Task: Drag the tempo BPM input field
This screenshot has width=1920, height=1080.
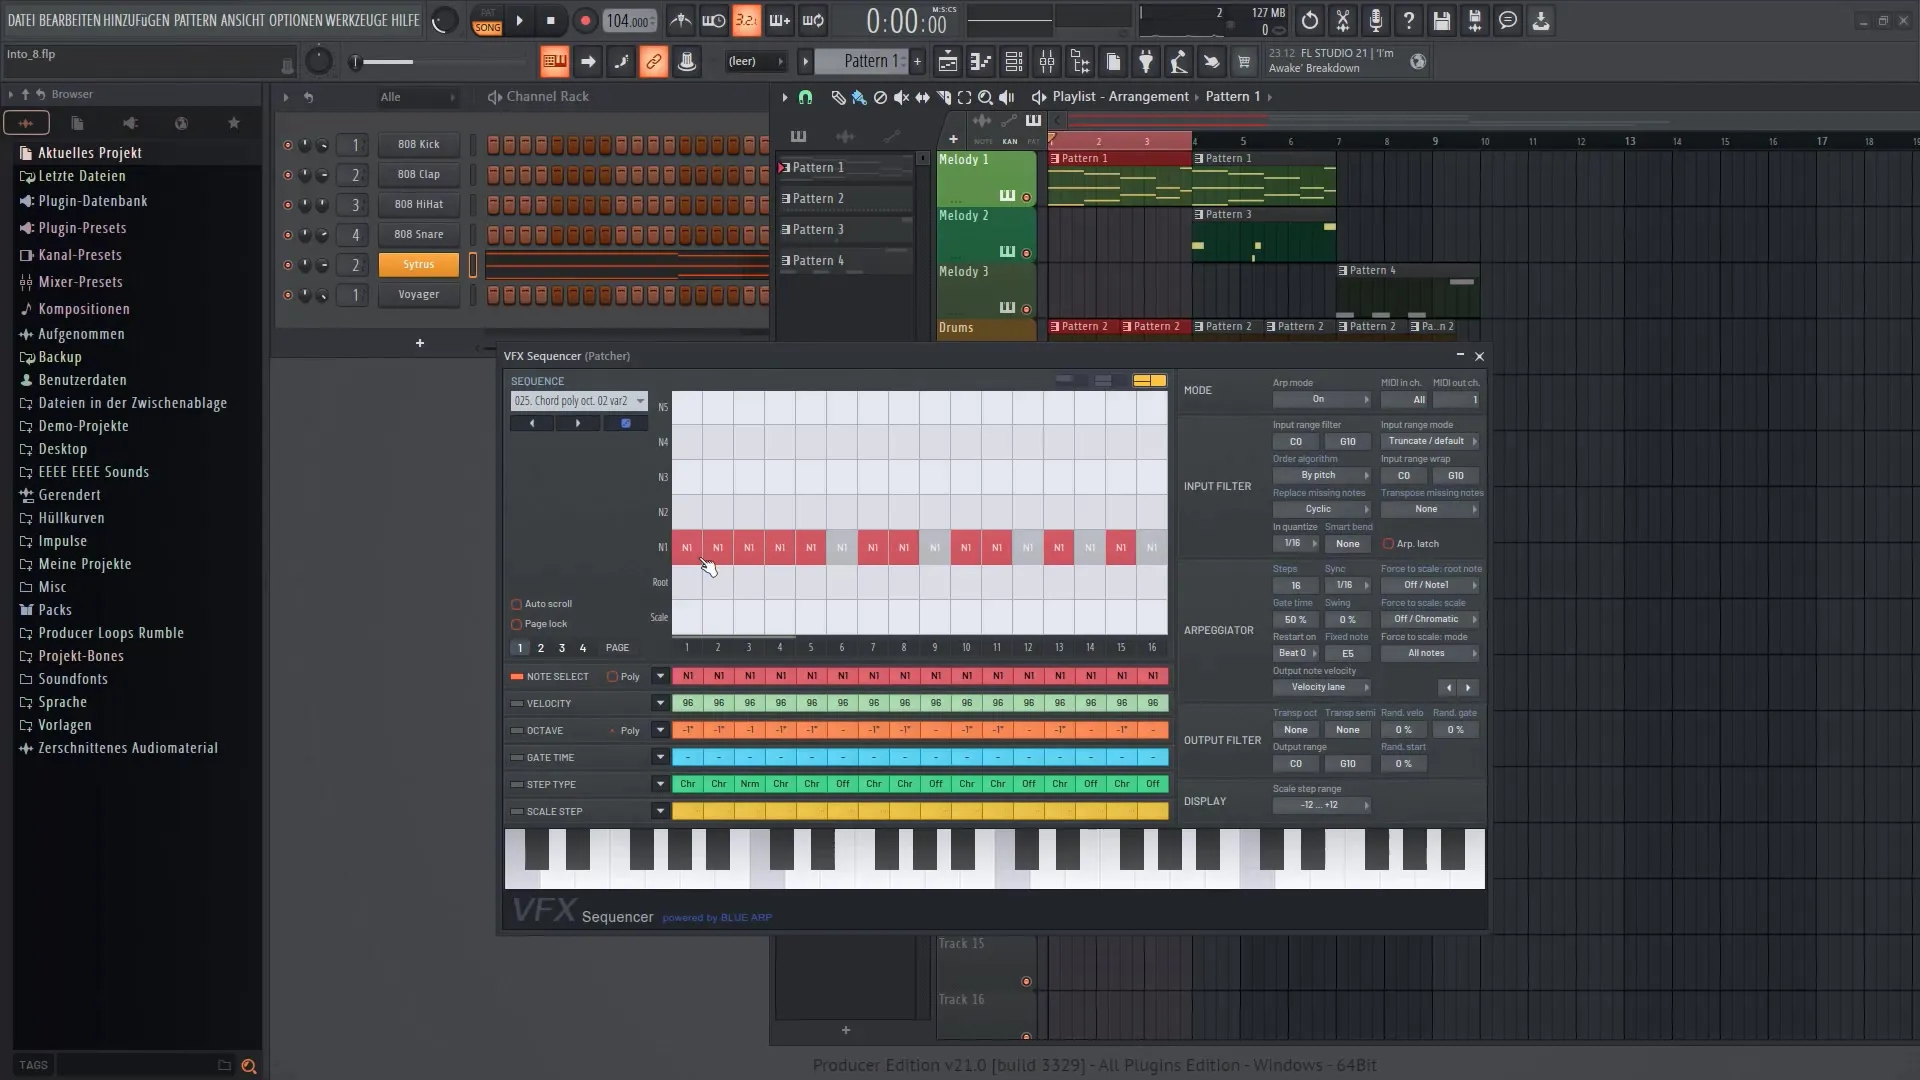Action: pyautogui.click(x=630, y=20)
